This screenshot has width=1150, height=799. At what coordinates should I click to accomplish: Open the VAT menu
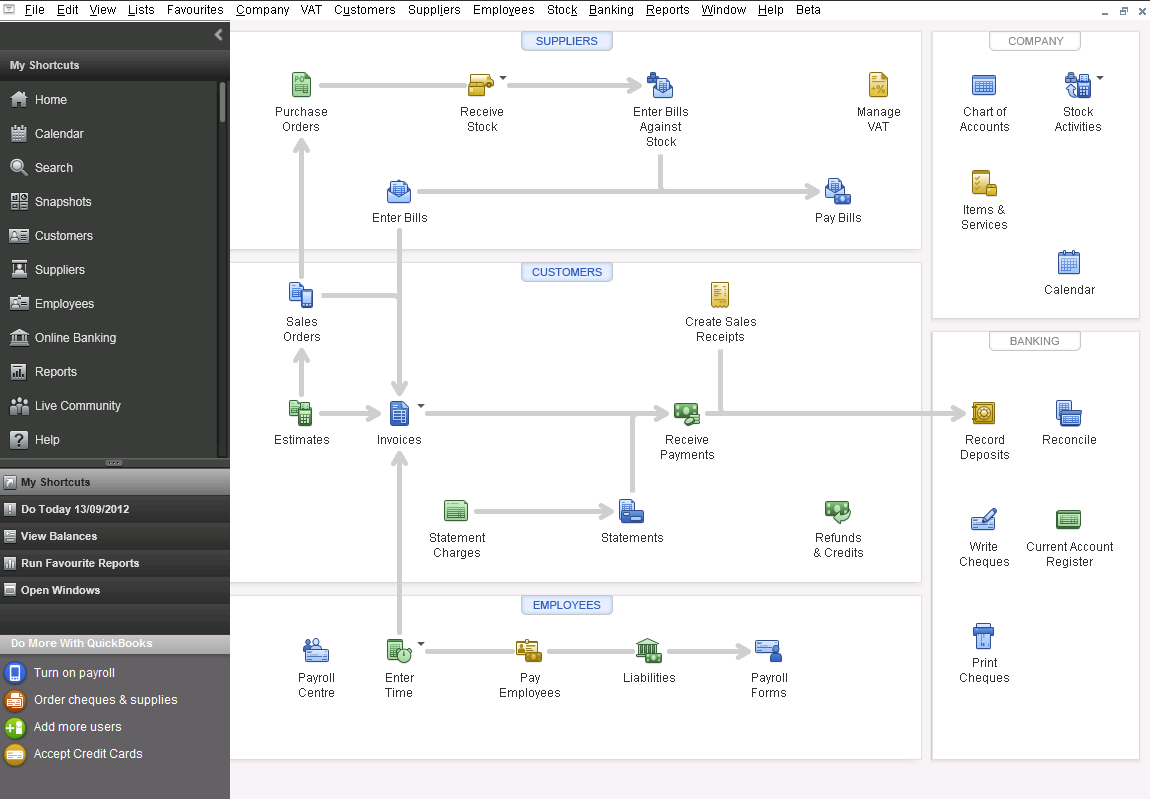point(311,10)
